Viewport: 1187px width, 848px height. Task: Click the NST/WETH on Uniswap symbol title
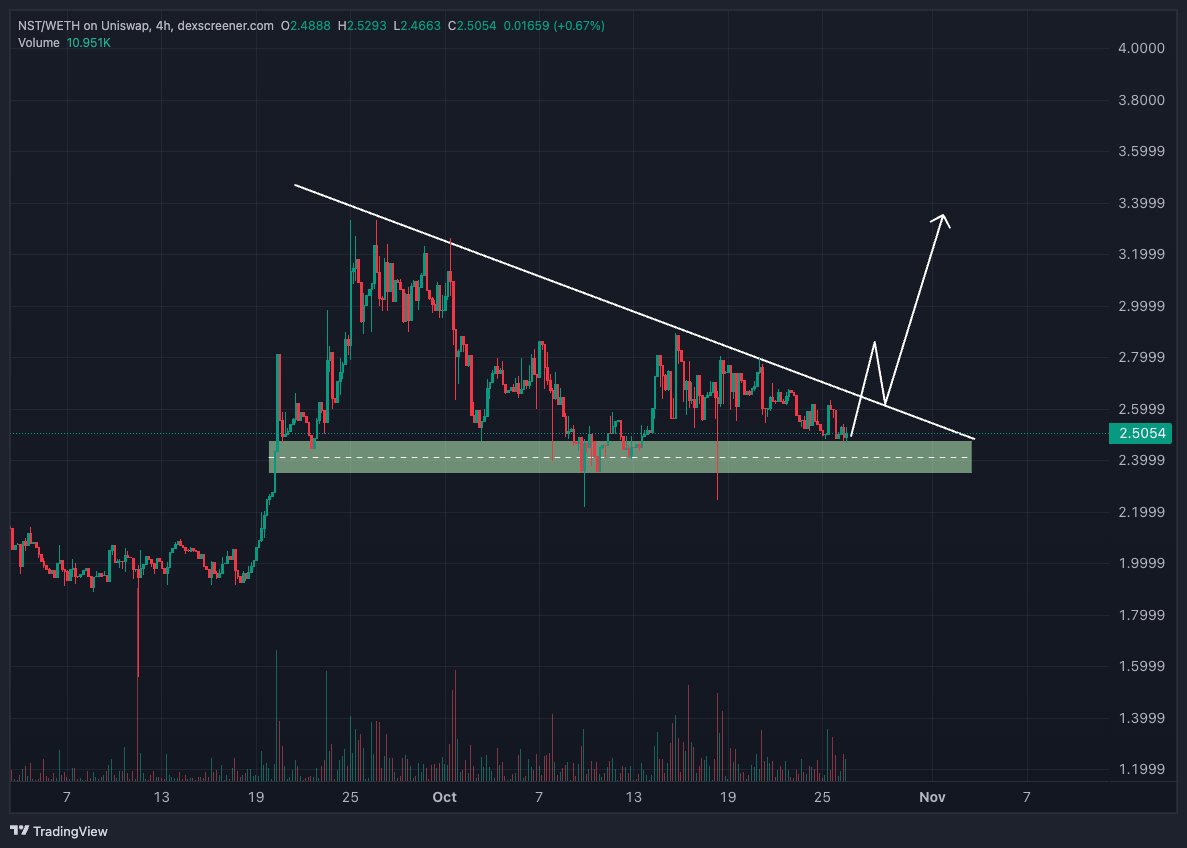[x=83, y=26]
